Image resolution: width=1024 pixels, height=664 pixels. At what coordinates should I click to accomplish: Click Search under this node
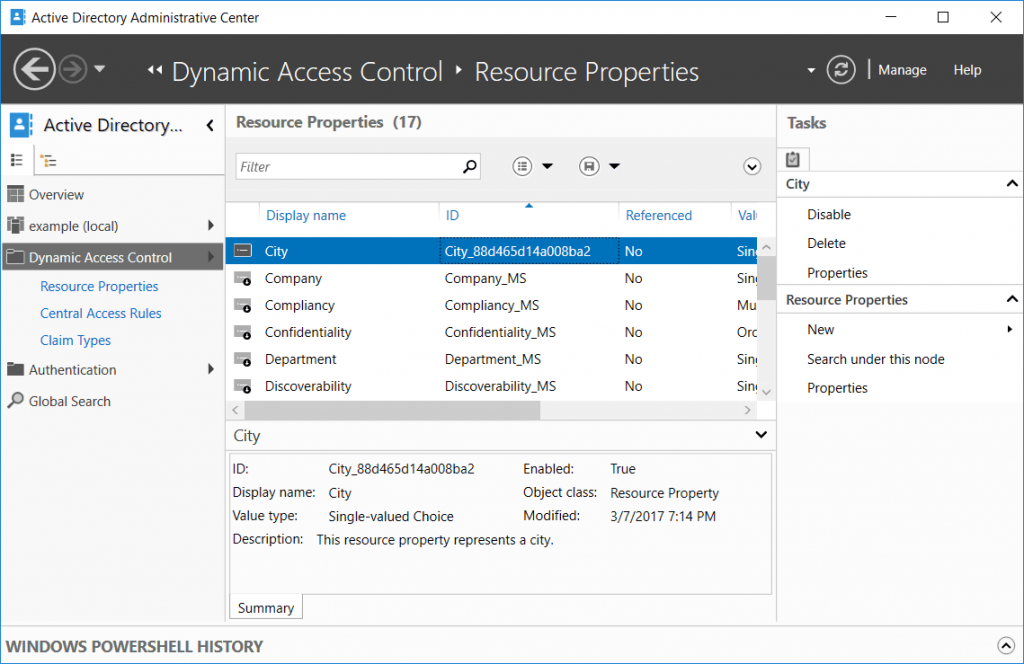876,358
